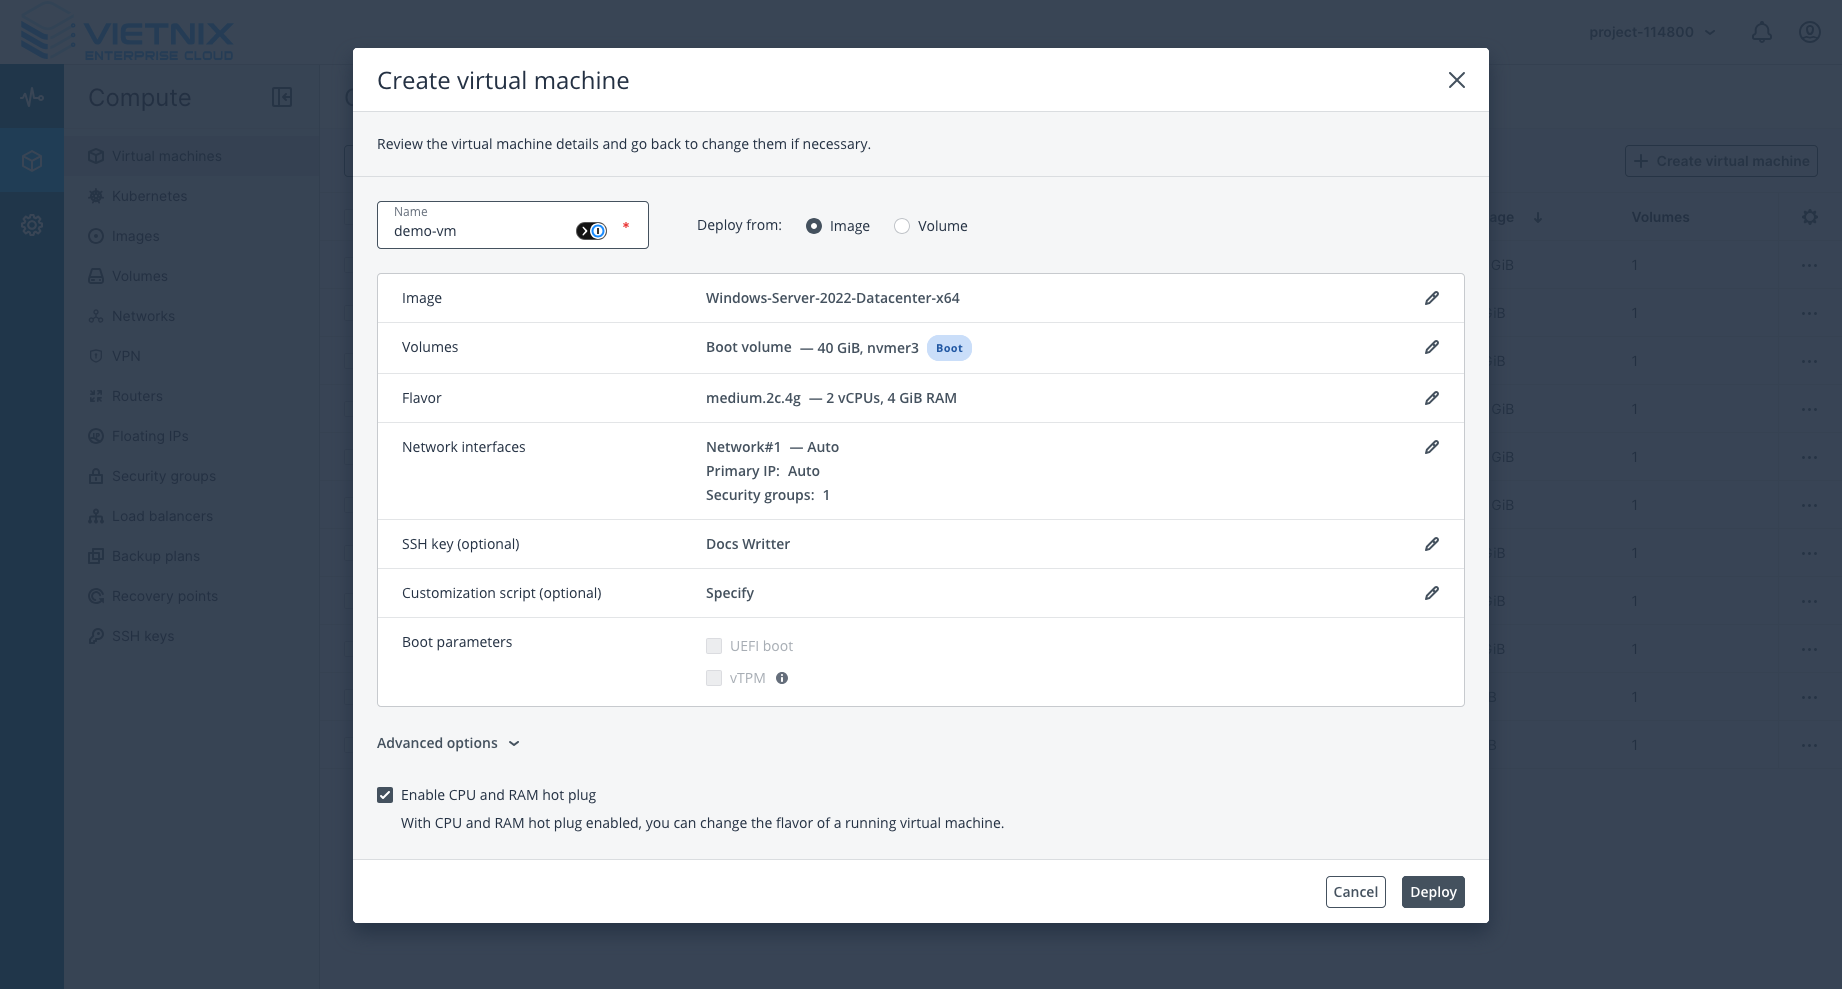Open the user account icon
1842x989 pixels.
(x=1810, y=32)
